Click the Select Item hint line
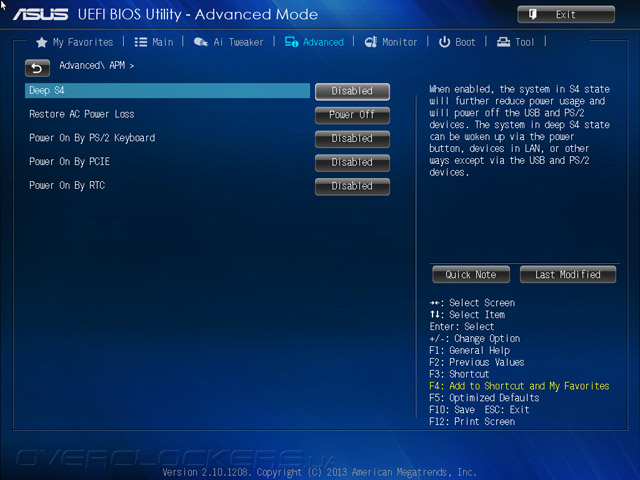The height and width of the screenshot is (480, 640). pyautogui.click(x=467, y=315)
